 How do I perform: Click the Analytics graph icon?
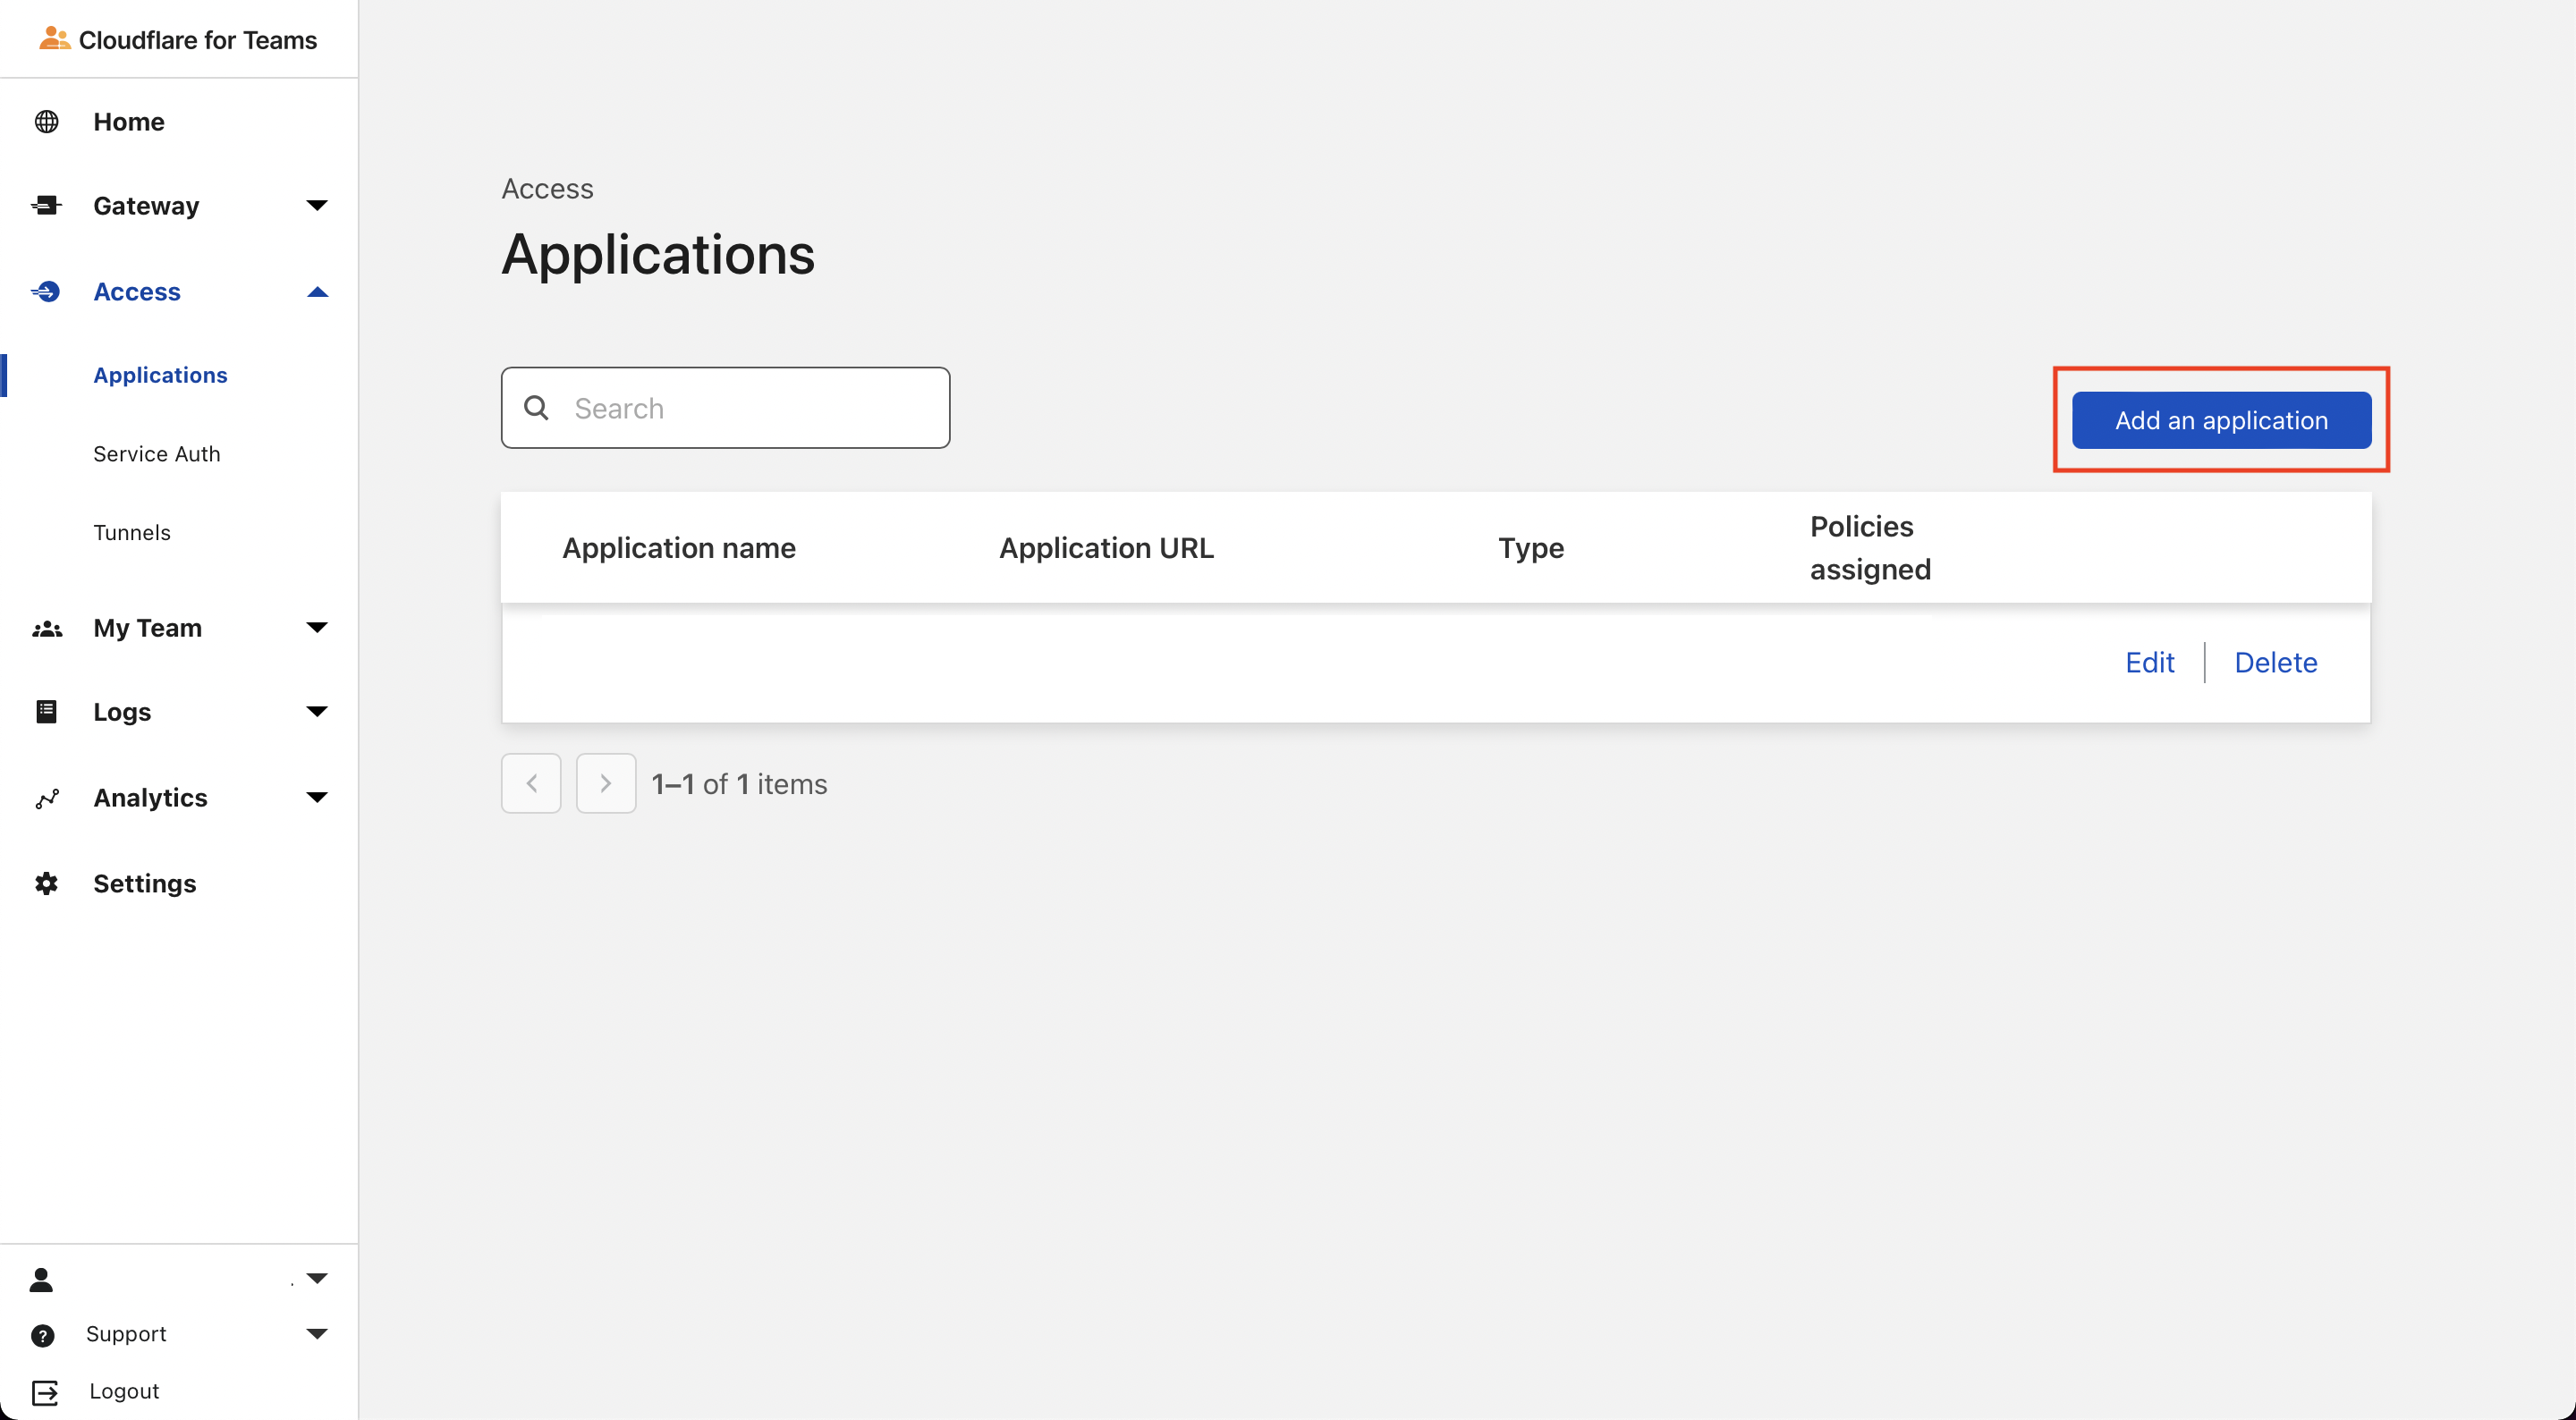coord(47,798)
